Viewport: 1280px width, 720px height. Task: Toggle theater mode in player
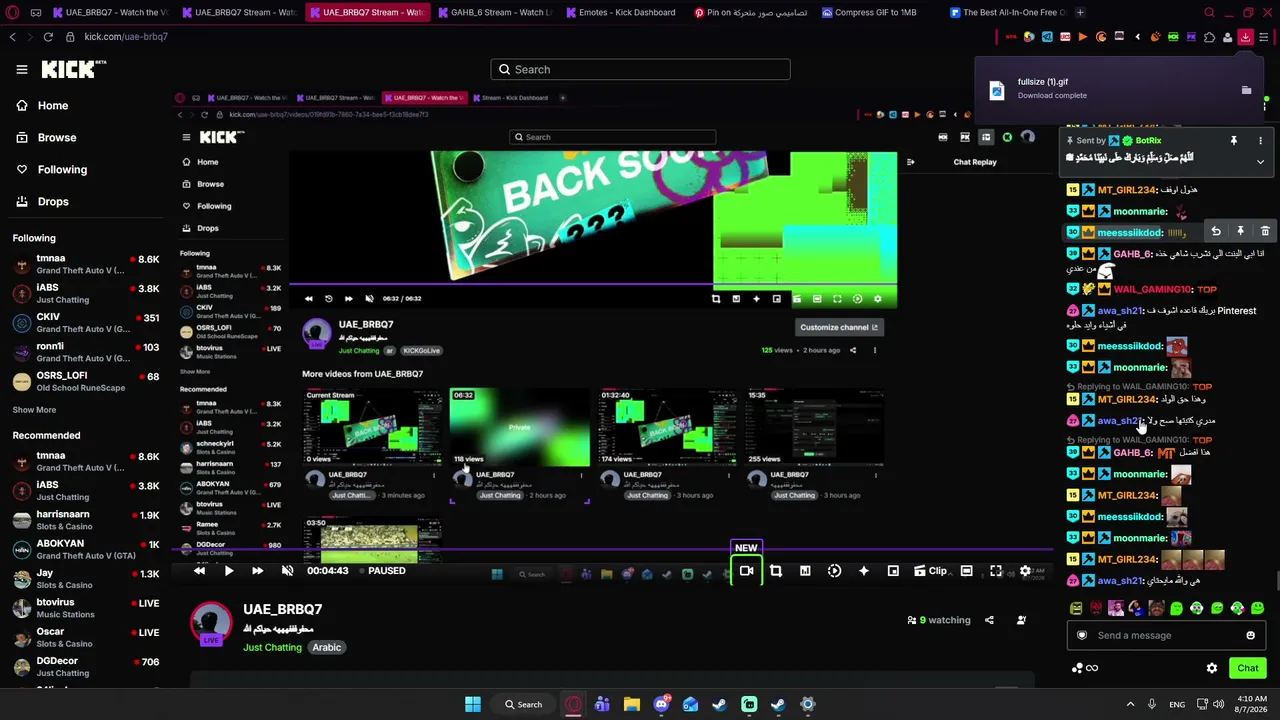(966, 571)
